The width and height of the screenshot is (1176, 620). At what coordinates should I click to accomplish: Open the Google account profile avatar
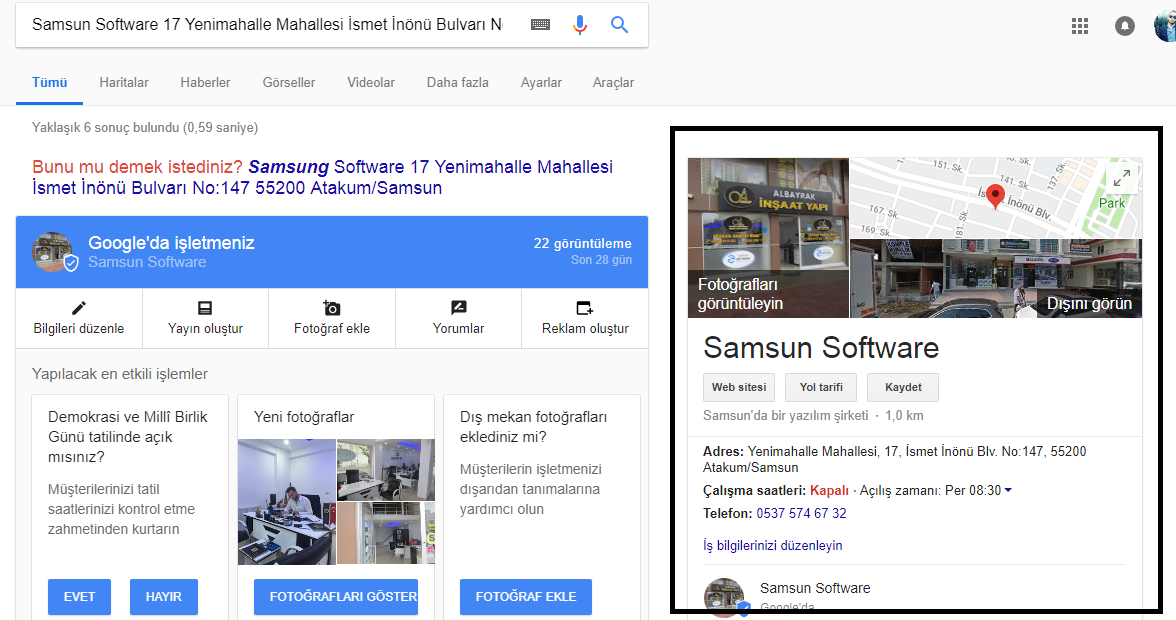coord(1166,26)
